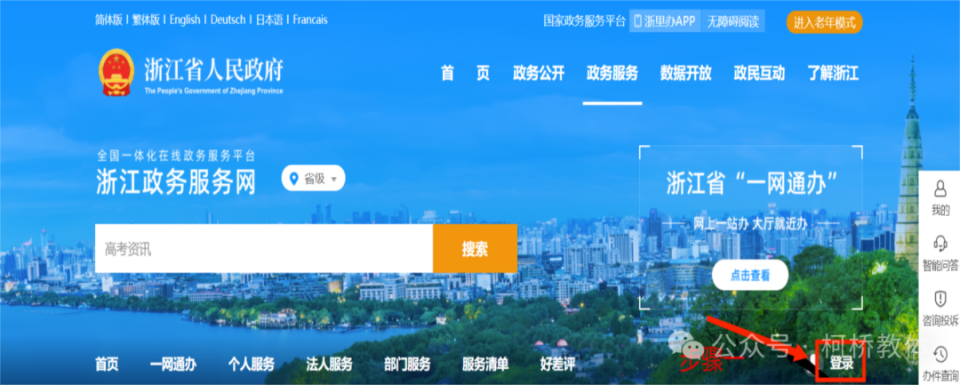Open 政务公开 menu item
The height and width of the screenshot is (385, 960).
tap(539, 73)
